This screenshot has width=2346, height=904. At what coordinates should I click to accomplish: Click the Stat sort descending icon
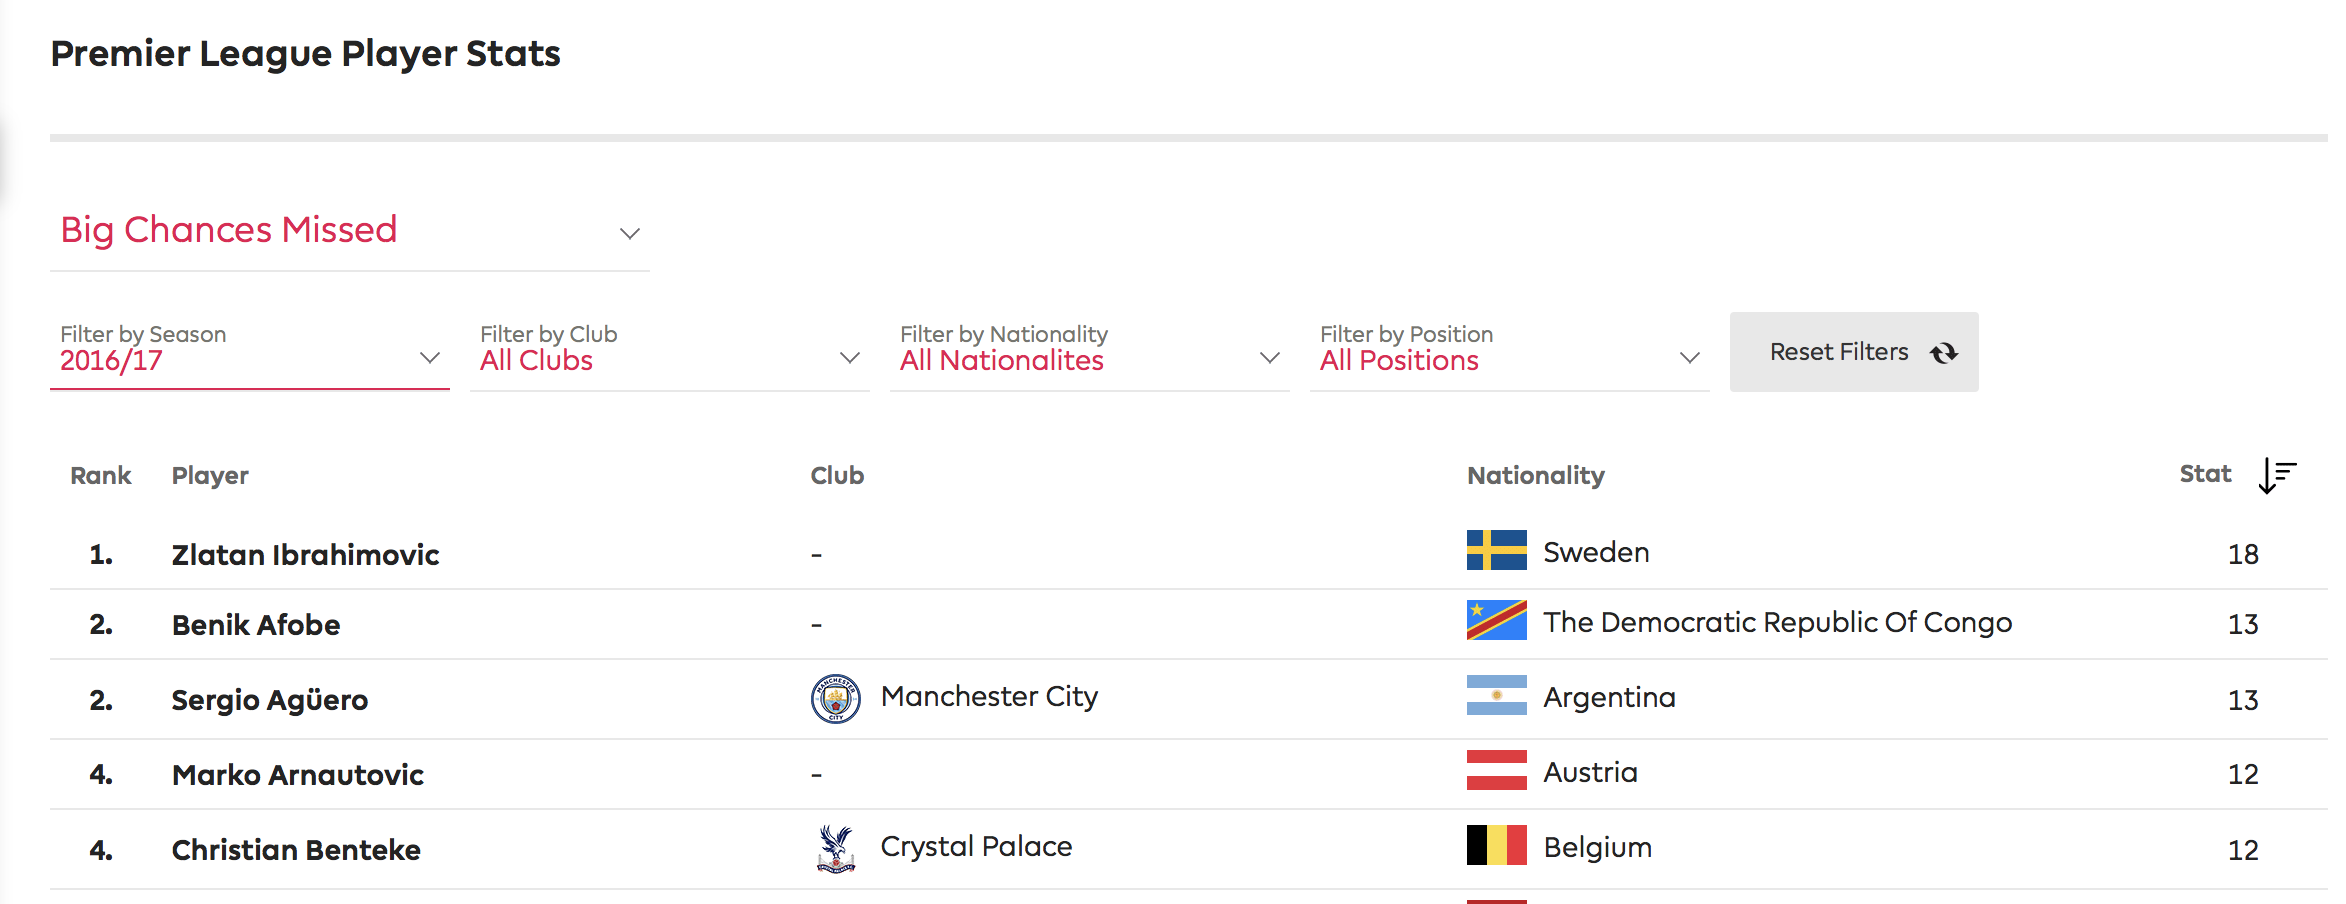pyautogui.click(x=2277, y=475)
